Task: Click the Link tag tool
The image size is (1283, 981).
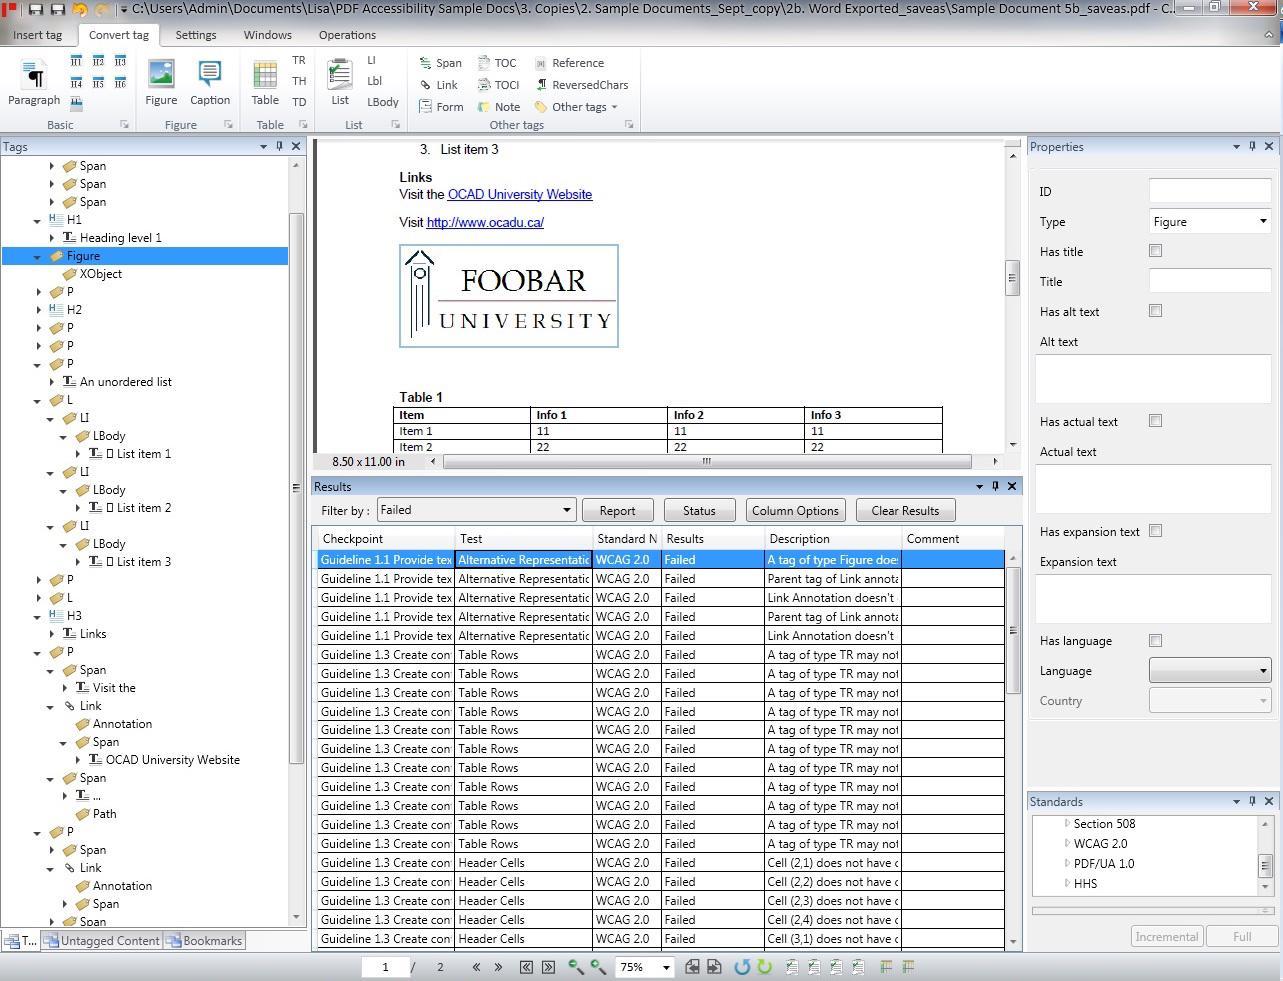Action: point(438,85)
